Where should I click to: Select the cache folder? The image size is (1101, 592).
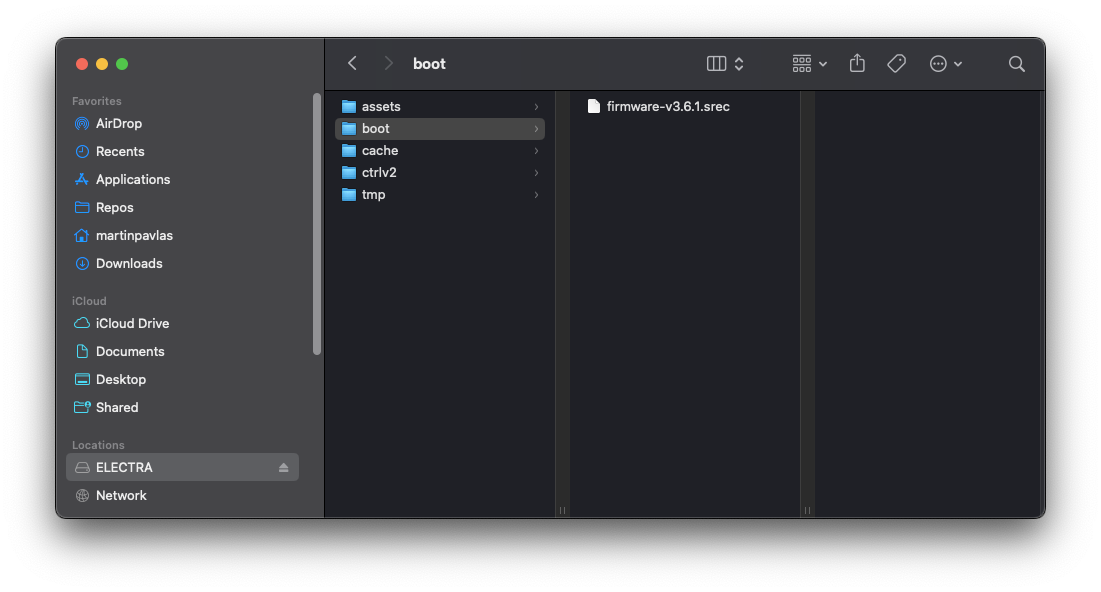(440, 151)
